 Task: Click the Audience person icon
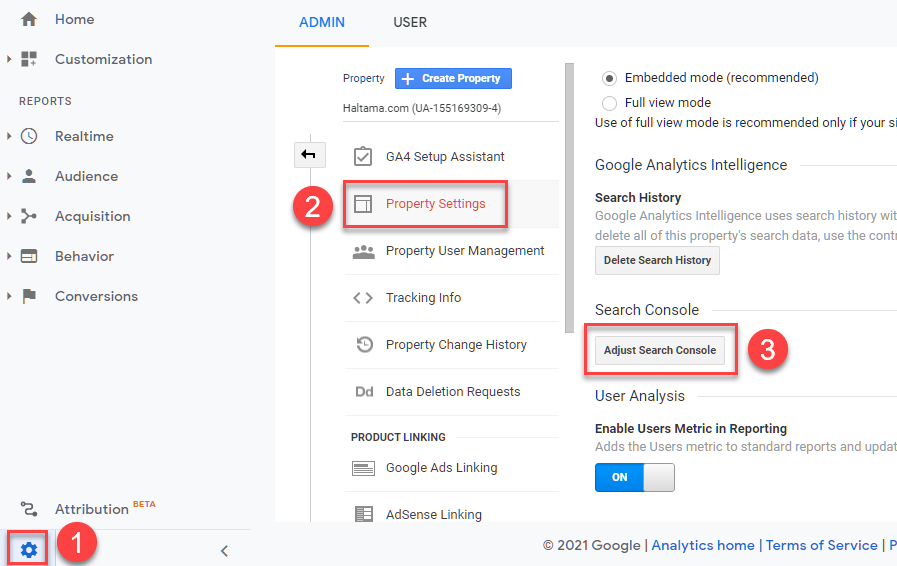pos(29,176)
